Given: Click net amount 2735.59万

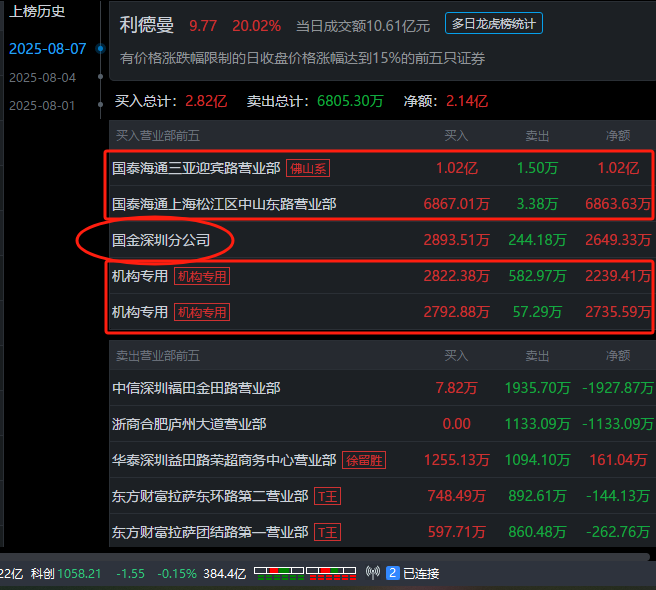Looking at the screenshot, I should point(618,312).
